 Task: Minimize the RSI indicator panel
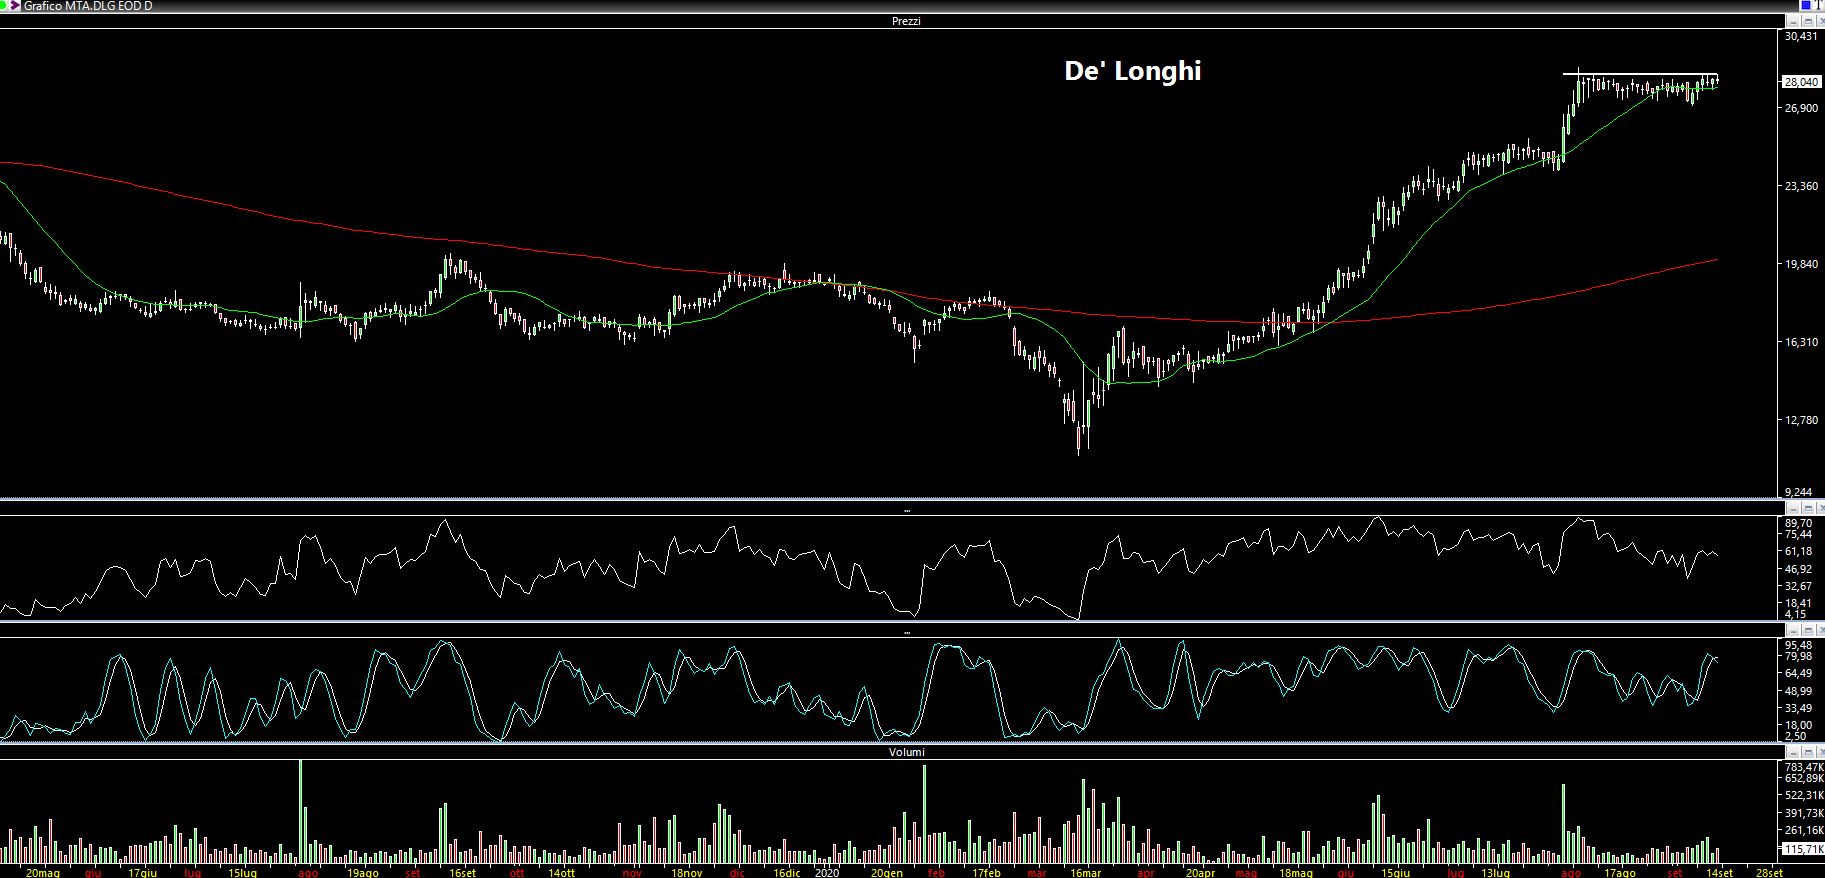click(x=1793, y=508)
